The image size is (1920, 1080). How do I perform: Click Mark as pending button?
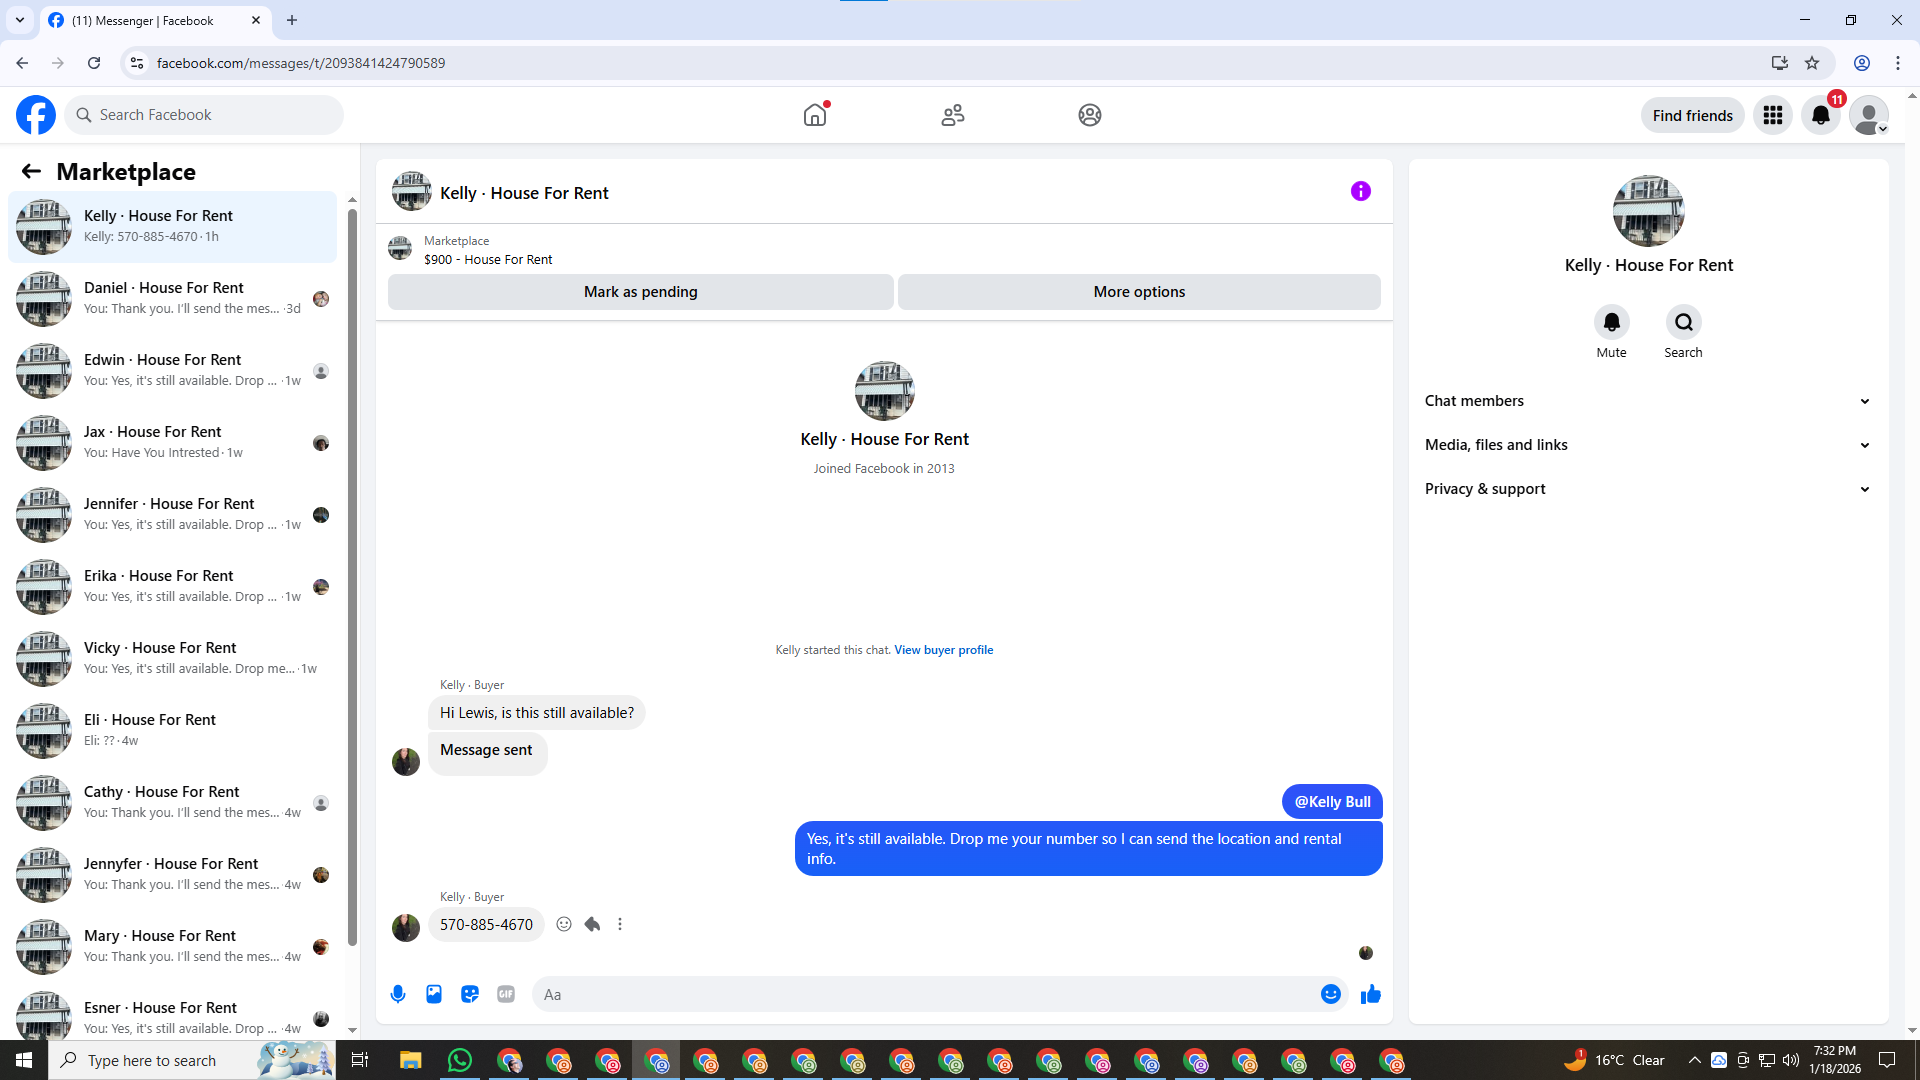[x=640, y=292]
